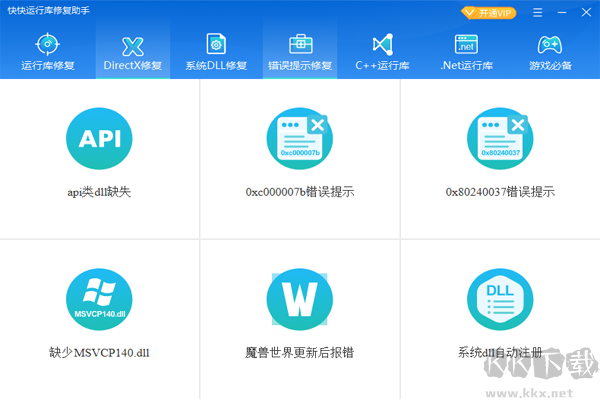Close the 快快运行库修复助手 window
Screen dimensions: 600x400
586,13
